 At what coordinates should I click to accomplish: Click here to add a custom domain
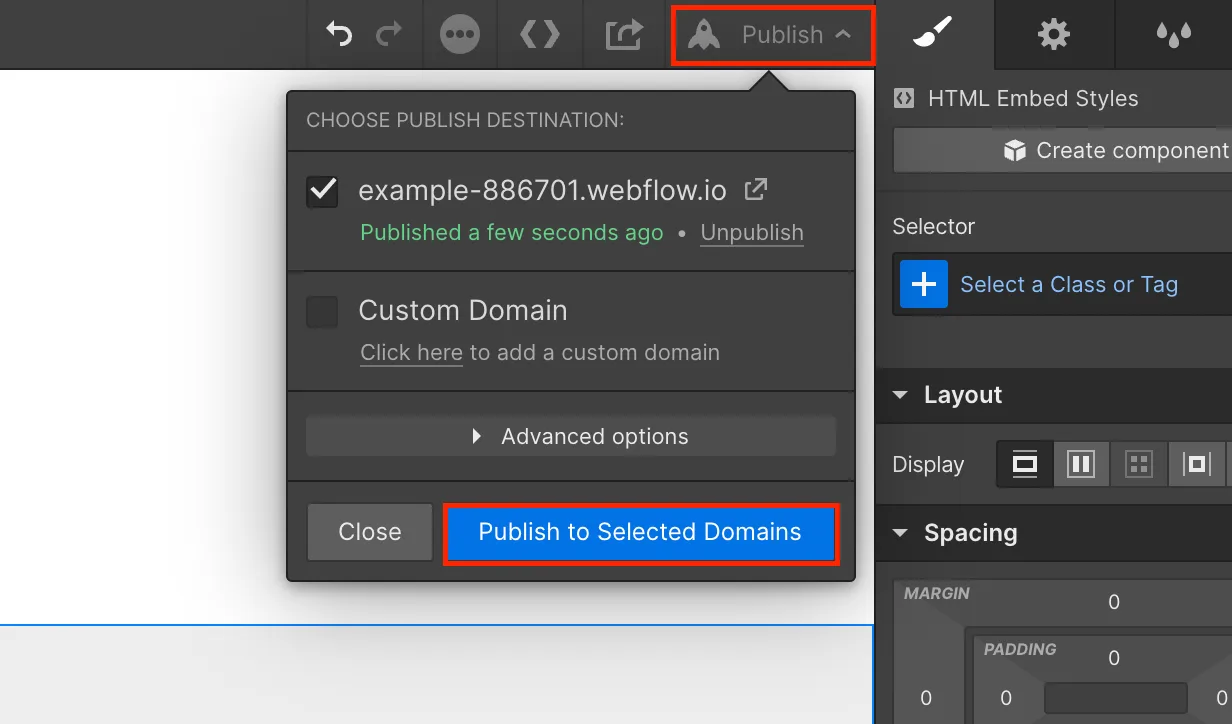click(411, 352)
